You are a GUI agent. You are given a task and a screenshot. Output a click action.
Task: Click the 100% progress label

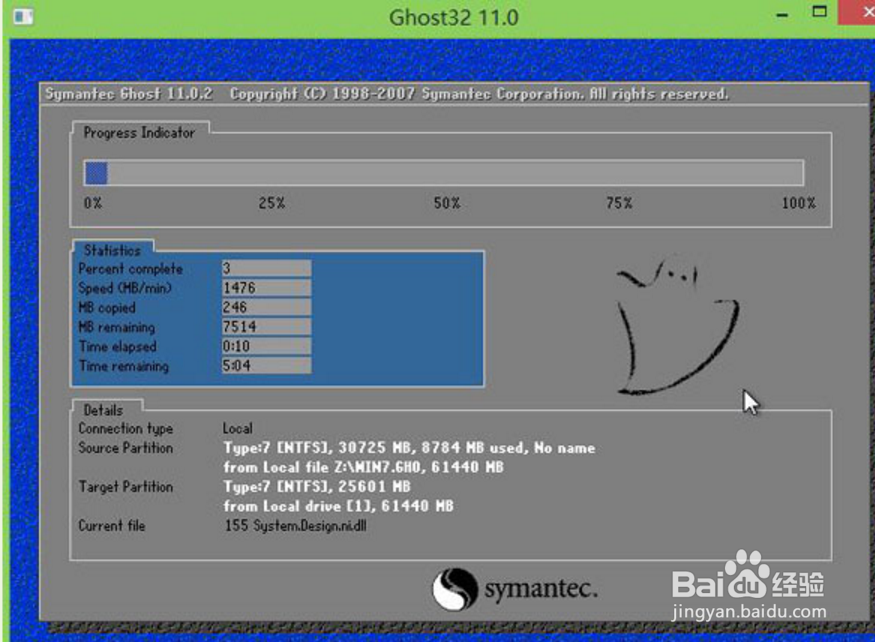click(x=799, y=203)
